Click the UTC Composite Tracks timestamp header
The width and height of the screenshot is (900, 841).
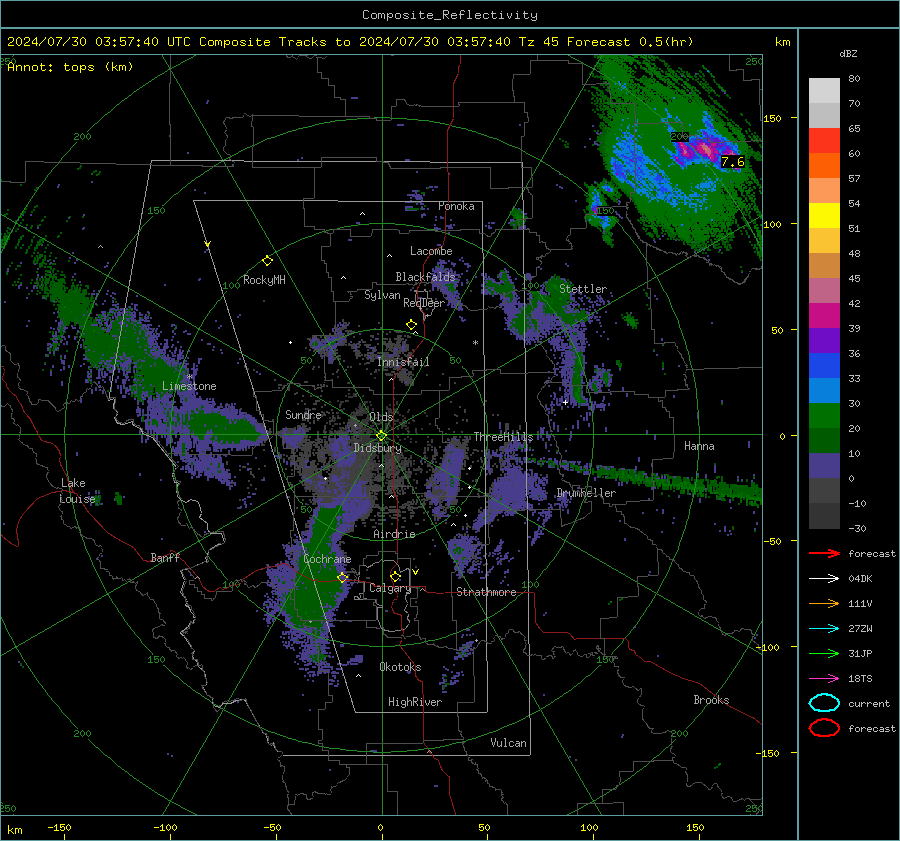pyautogui.click(x=350, y=42)
